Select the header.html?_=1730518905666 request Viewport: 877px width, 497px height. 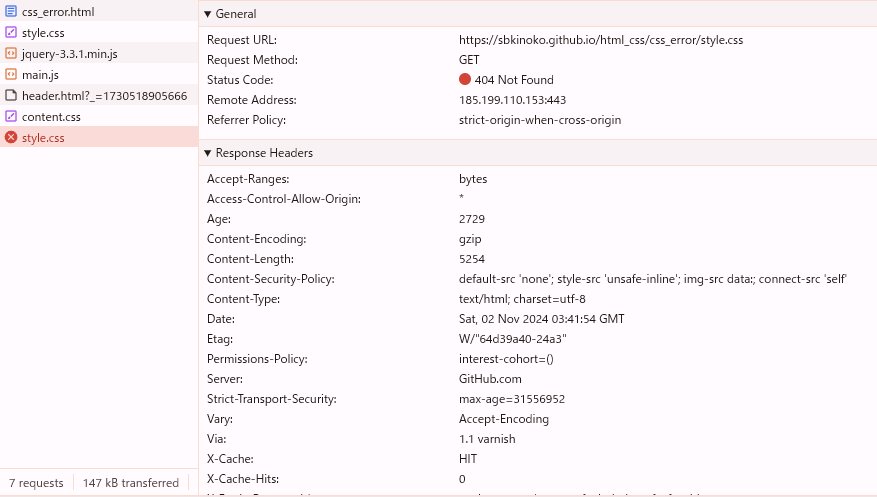tap(99, 96)
